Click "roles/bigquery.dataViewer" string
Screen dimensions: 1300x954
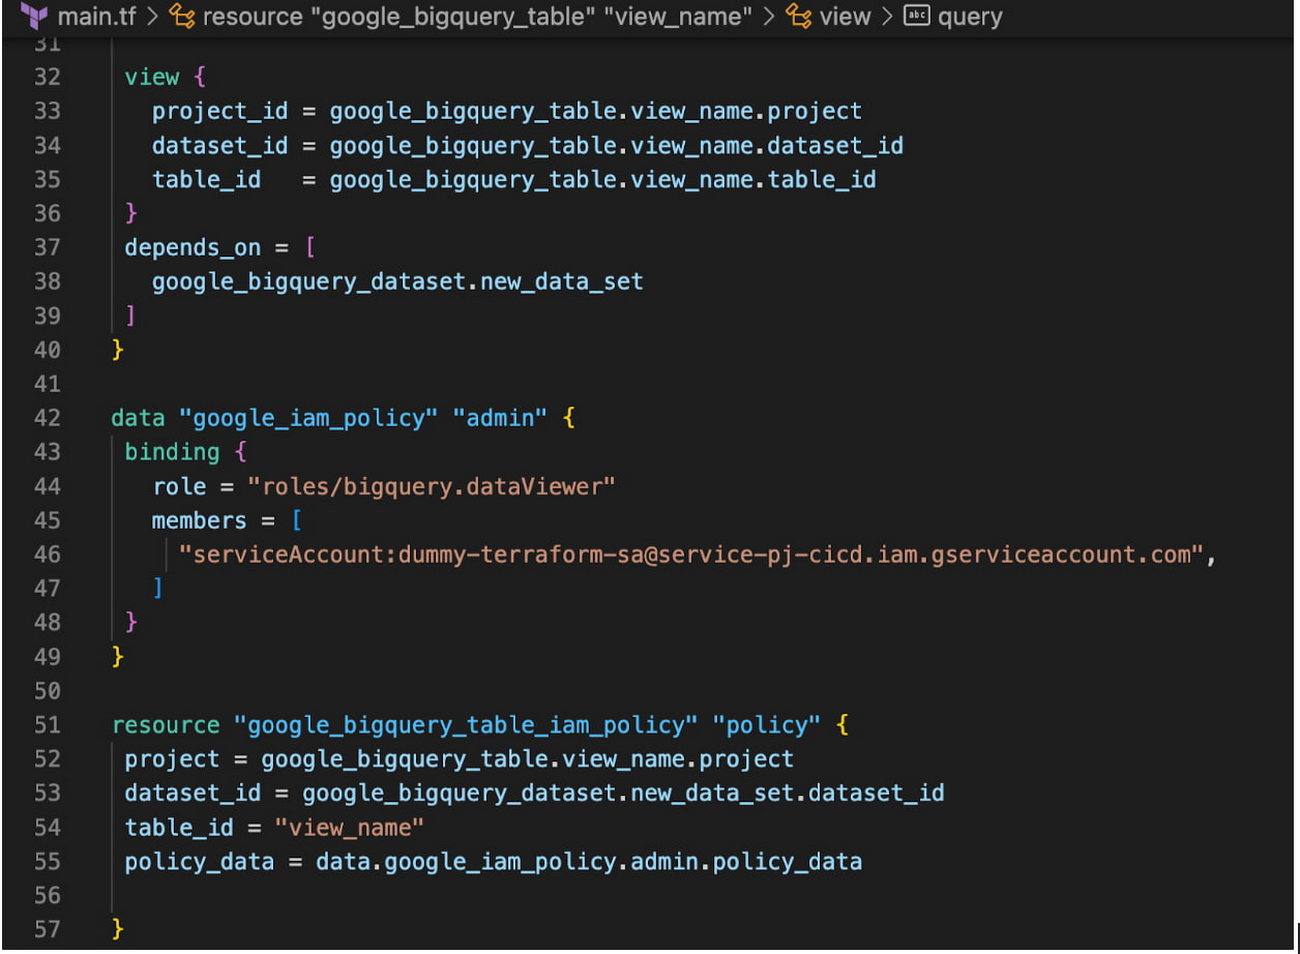coord(431,487)
